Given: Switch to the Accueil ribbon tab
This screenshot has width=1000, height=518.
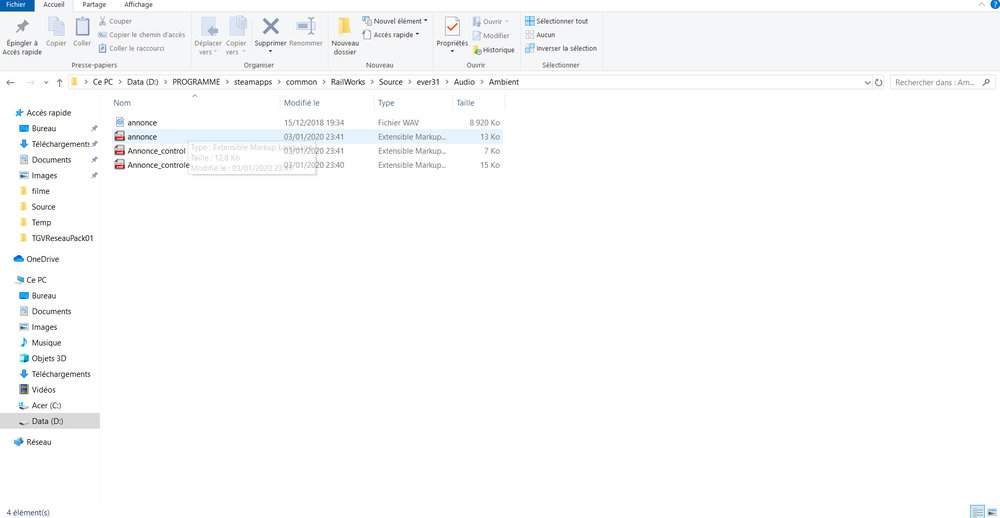Looking at the screenshot, I should click(54, 4).
